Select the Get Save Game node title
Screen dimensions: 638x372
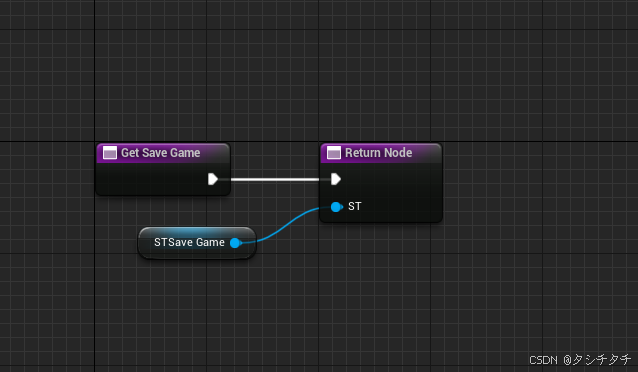point(160,153)
